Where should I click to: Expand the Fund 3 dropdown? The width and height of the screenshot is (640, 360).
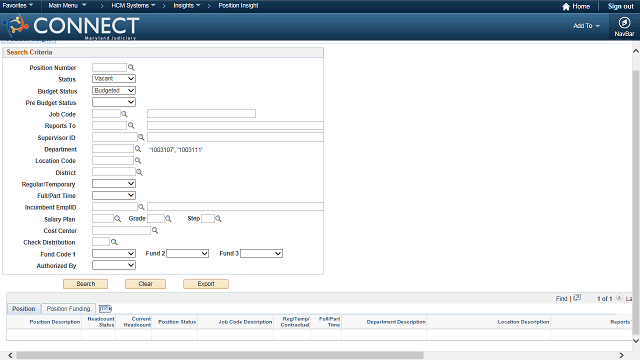pyautogui.click(x=262, y=253)
